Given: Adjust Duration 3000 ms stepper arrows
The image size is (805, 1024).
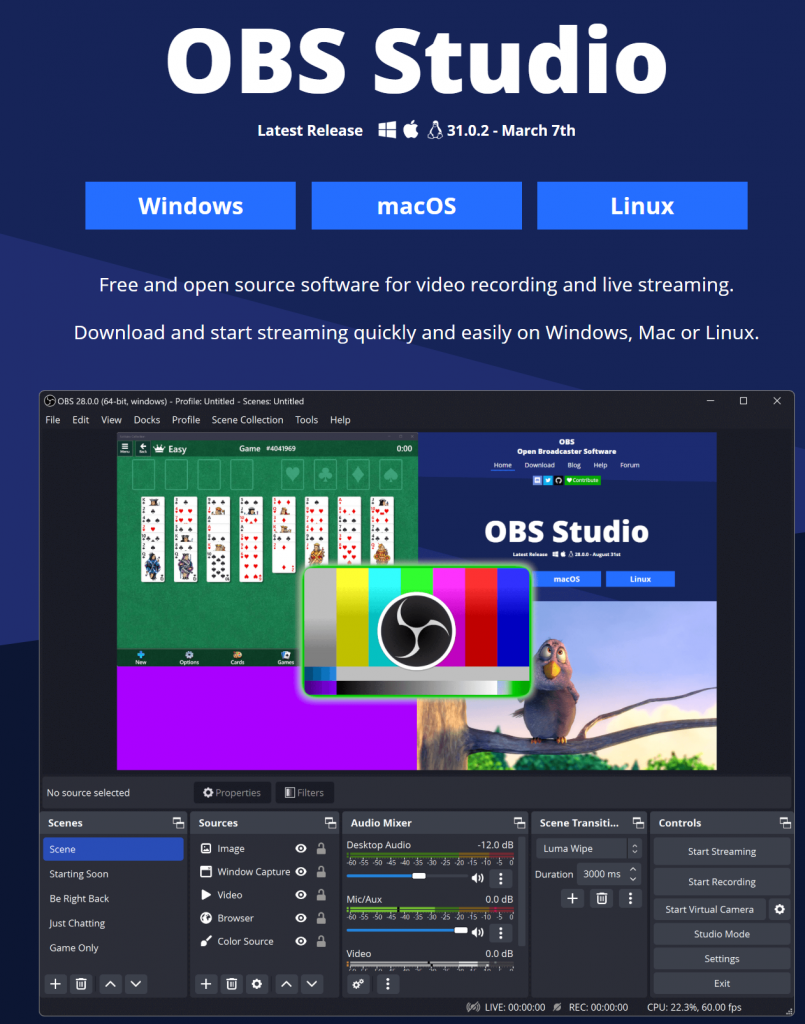Looking at the screenshot, I should pyautogui.click(x=633, y=874).
